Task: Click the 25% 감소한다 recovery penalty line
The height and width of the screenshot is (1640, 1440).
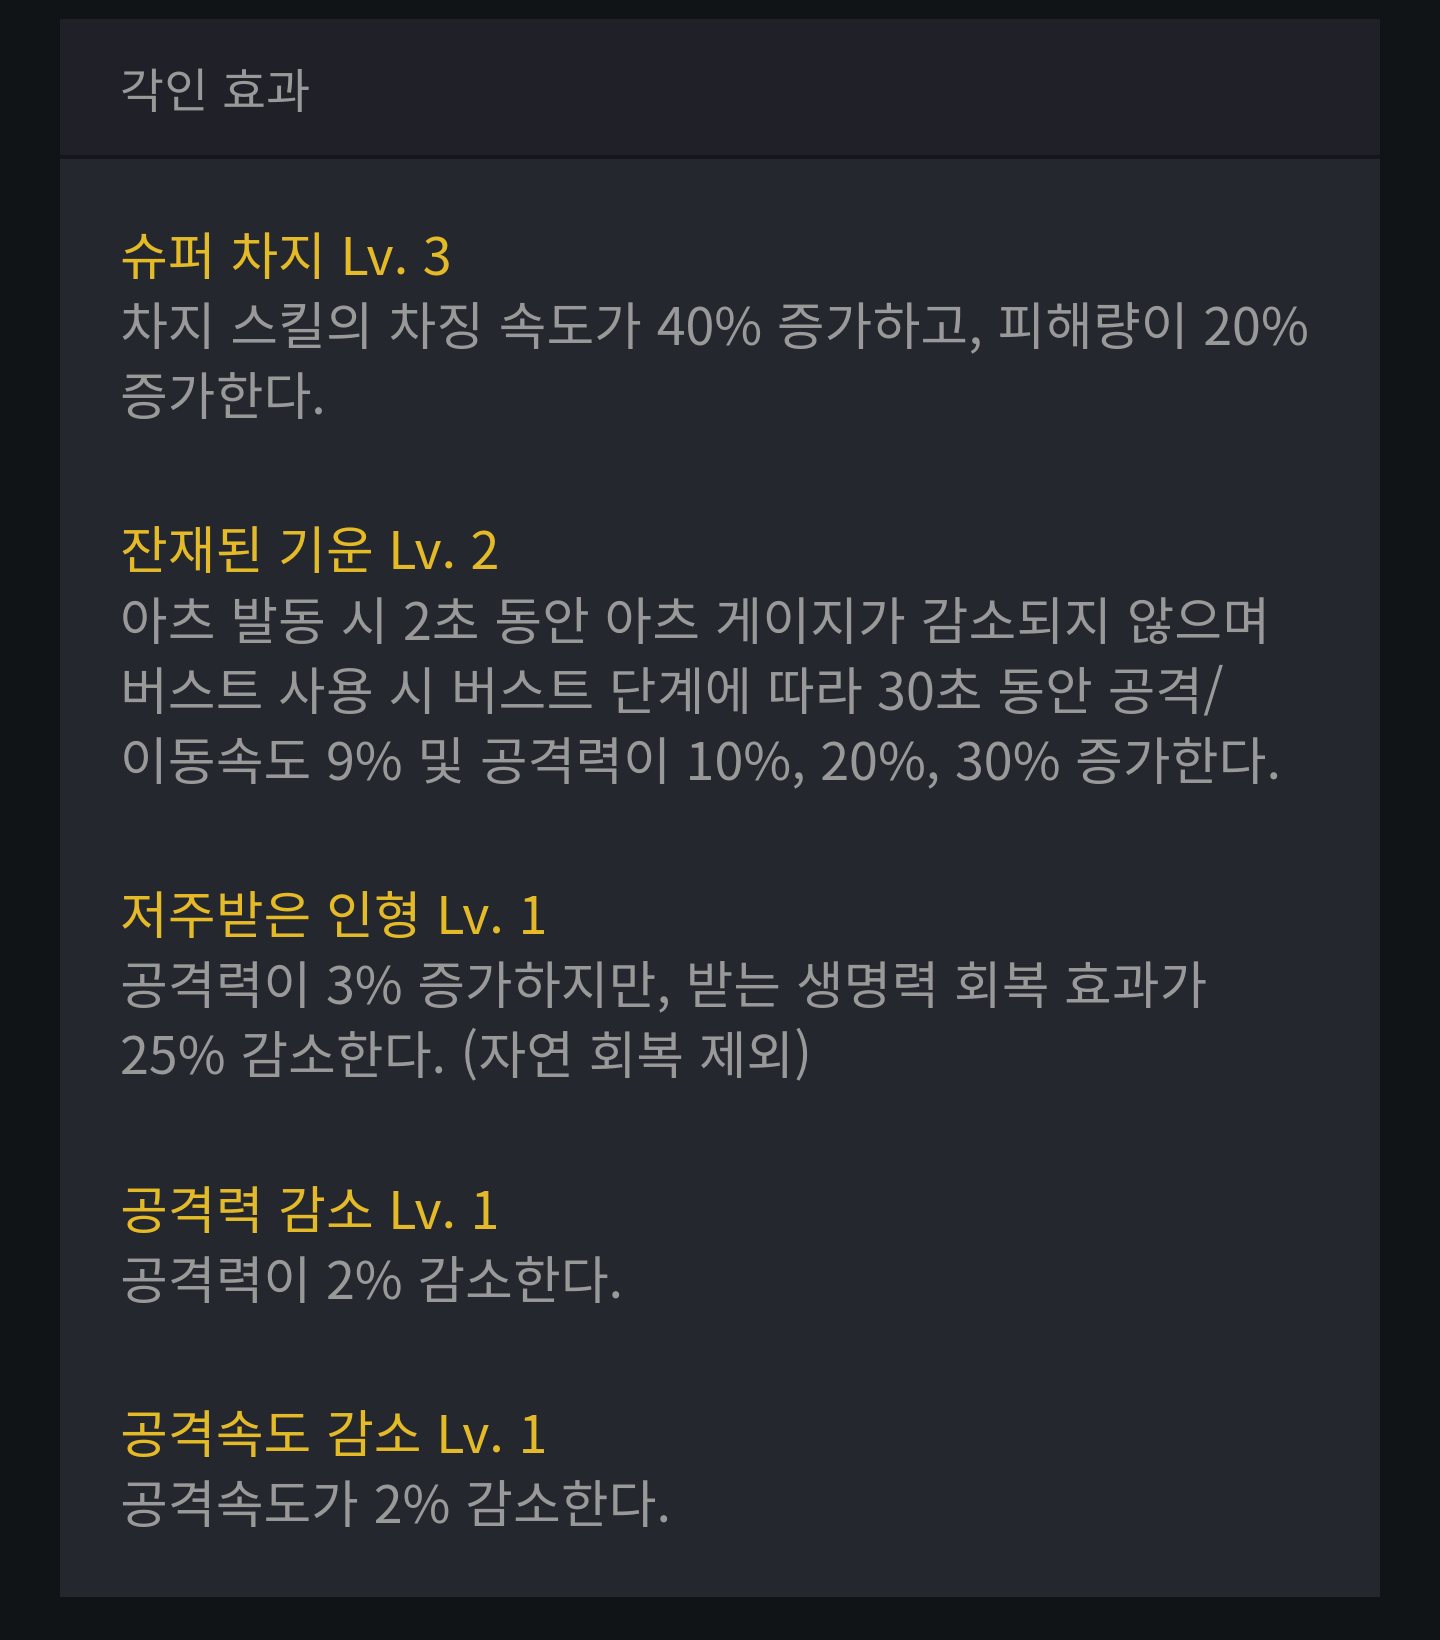Action: pos(282,1055)
